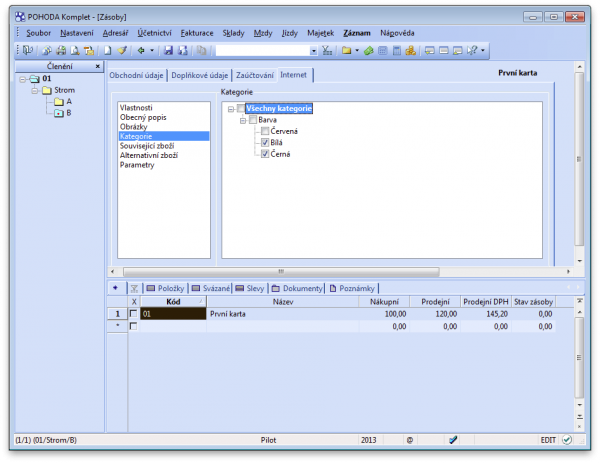
Task: Uncheck the Bílá category checkbox
Action: pos(265,143)
